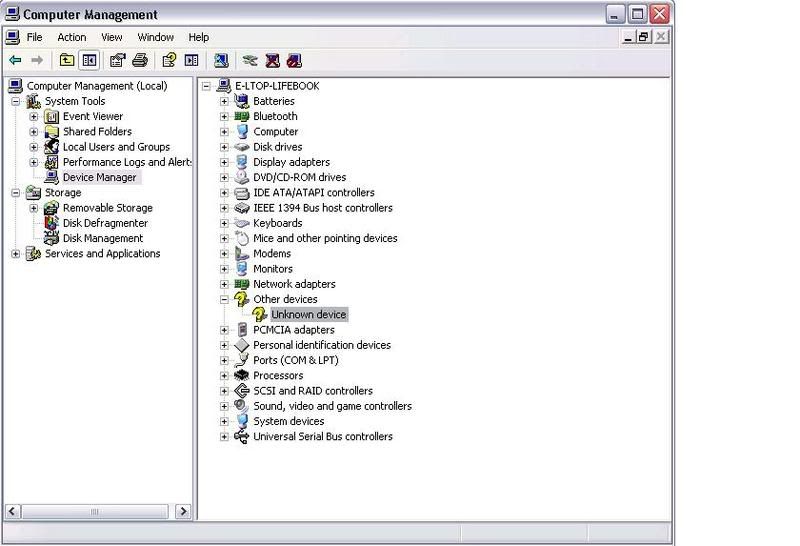Open the Properties toolbar icon
The height and width of the screenshot is (546, 800).
pyautogui.click(x=118, y=60)
